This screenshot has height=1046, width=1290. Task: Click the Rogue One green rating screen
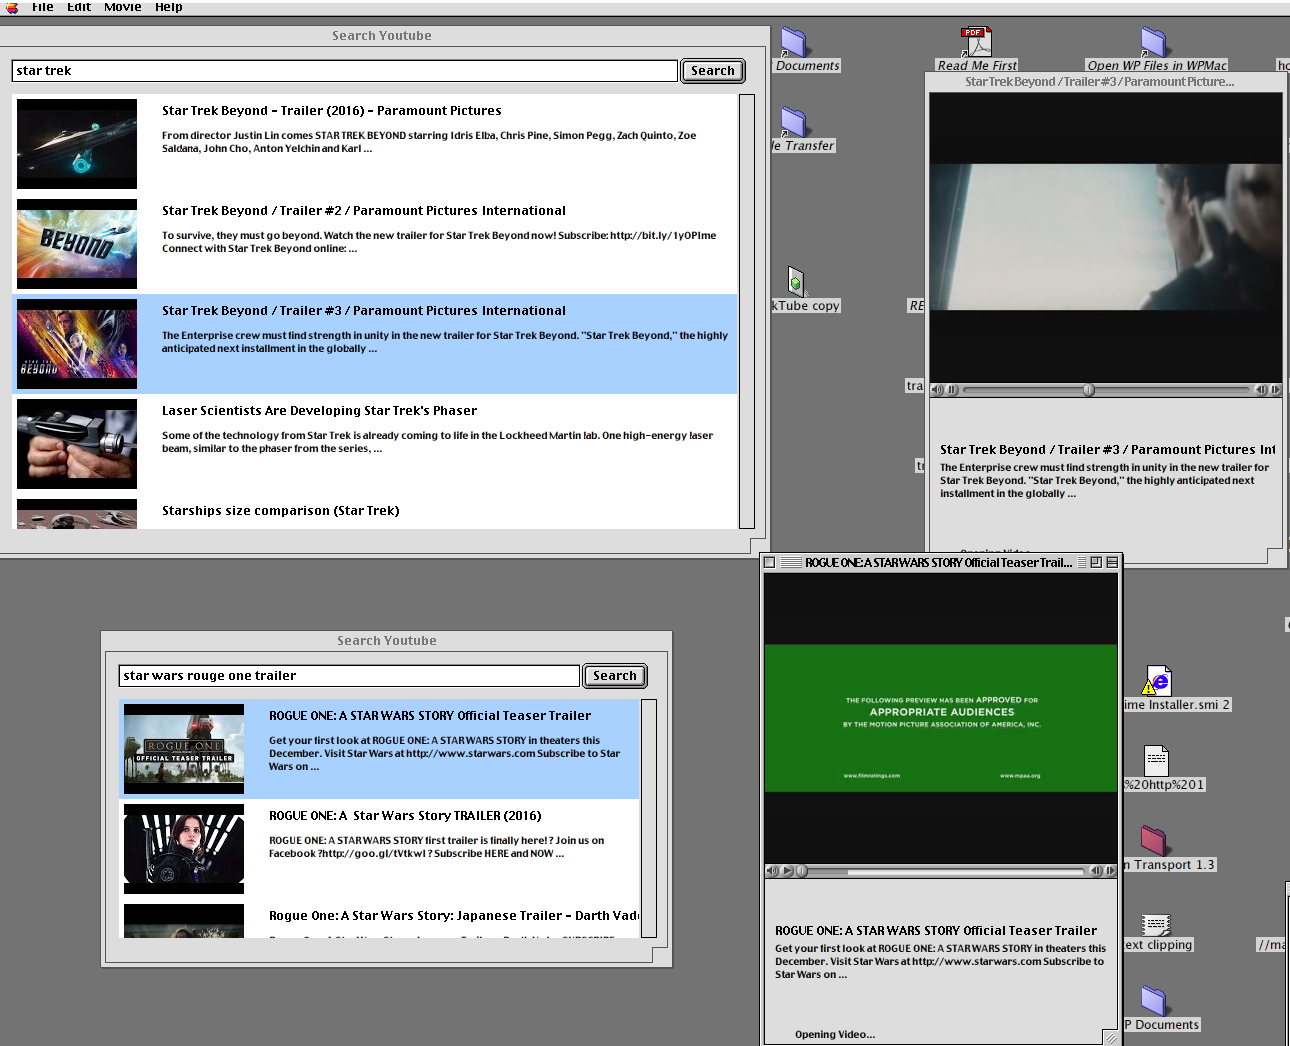[941, 718]
